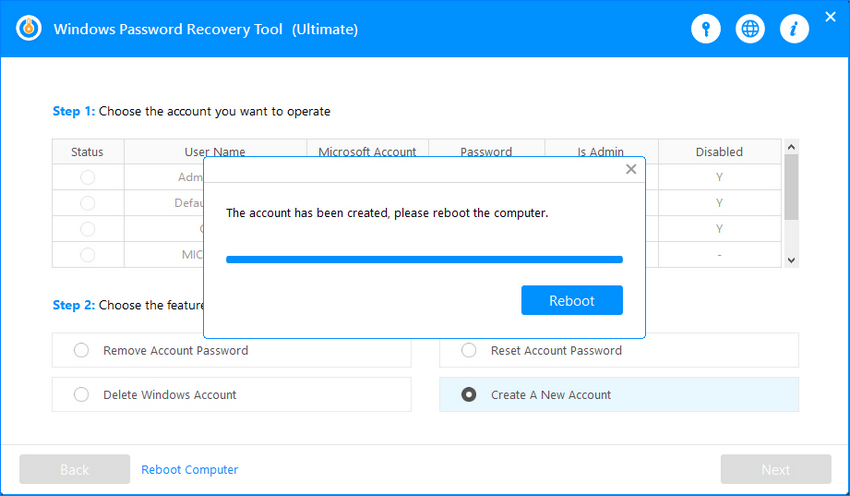Click the Reboot button in dialog
The height and width of the screenshot is (496, 850).
point(572,300)
